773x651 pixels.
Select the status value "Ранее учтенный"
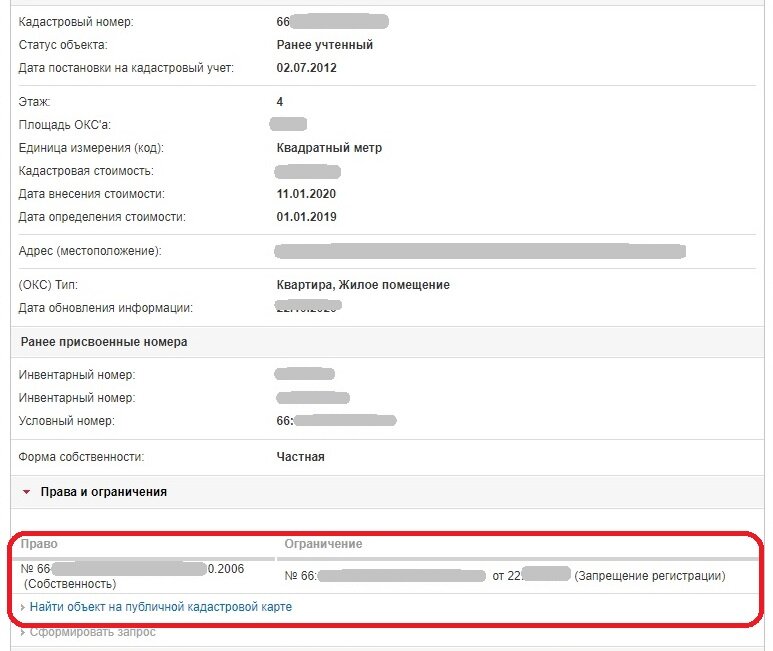[x=324, y=45]
